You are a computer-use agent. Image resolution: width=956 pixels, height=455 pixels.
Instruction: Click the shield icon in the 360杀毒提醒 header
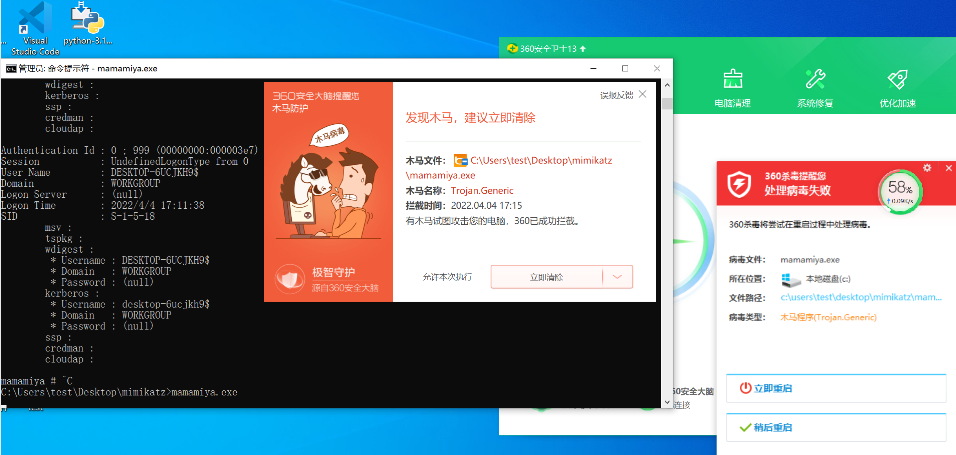(x=739, y=184)
